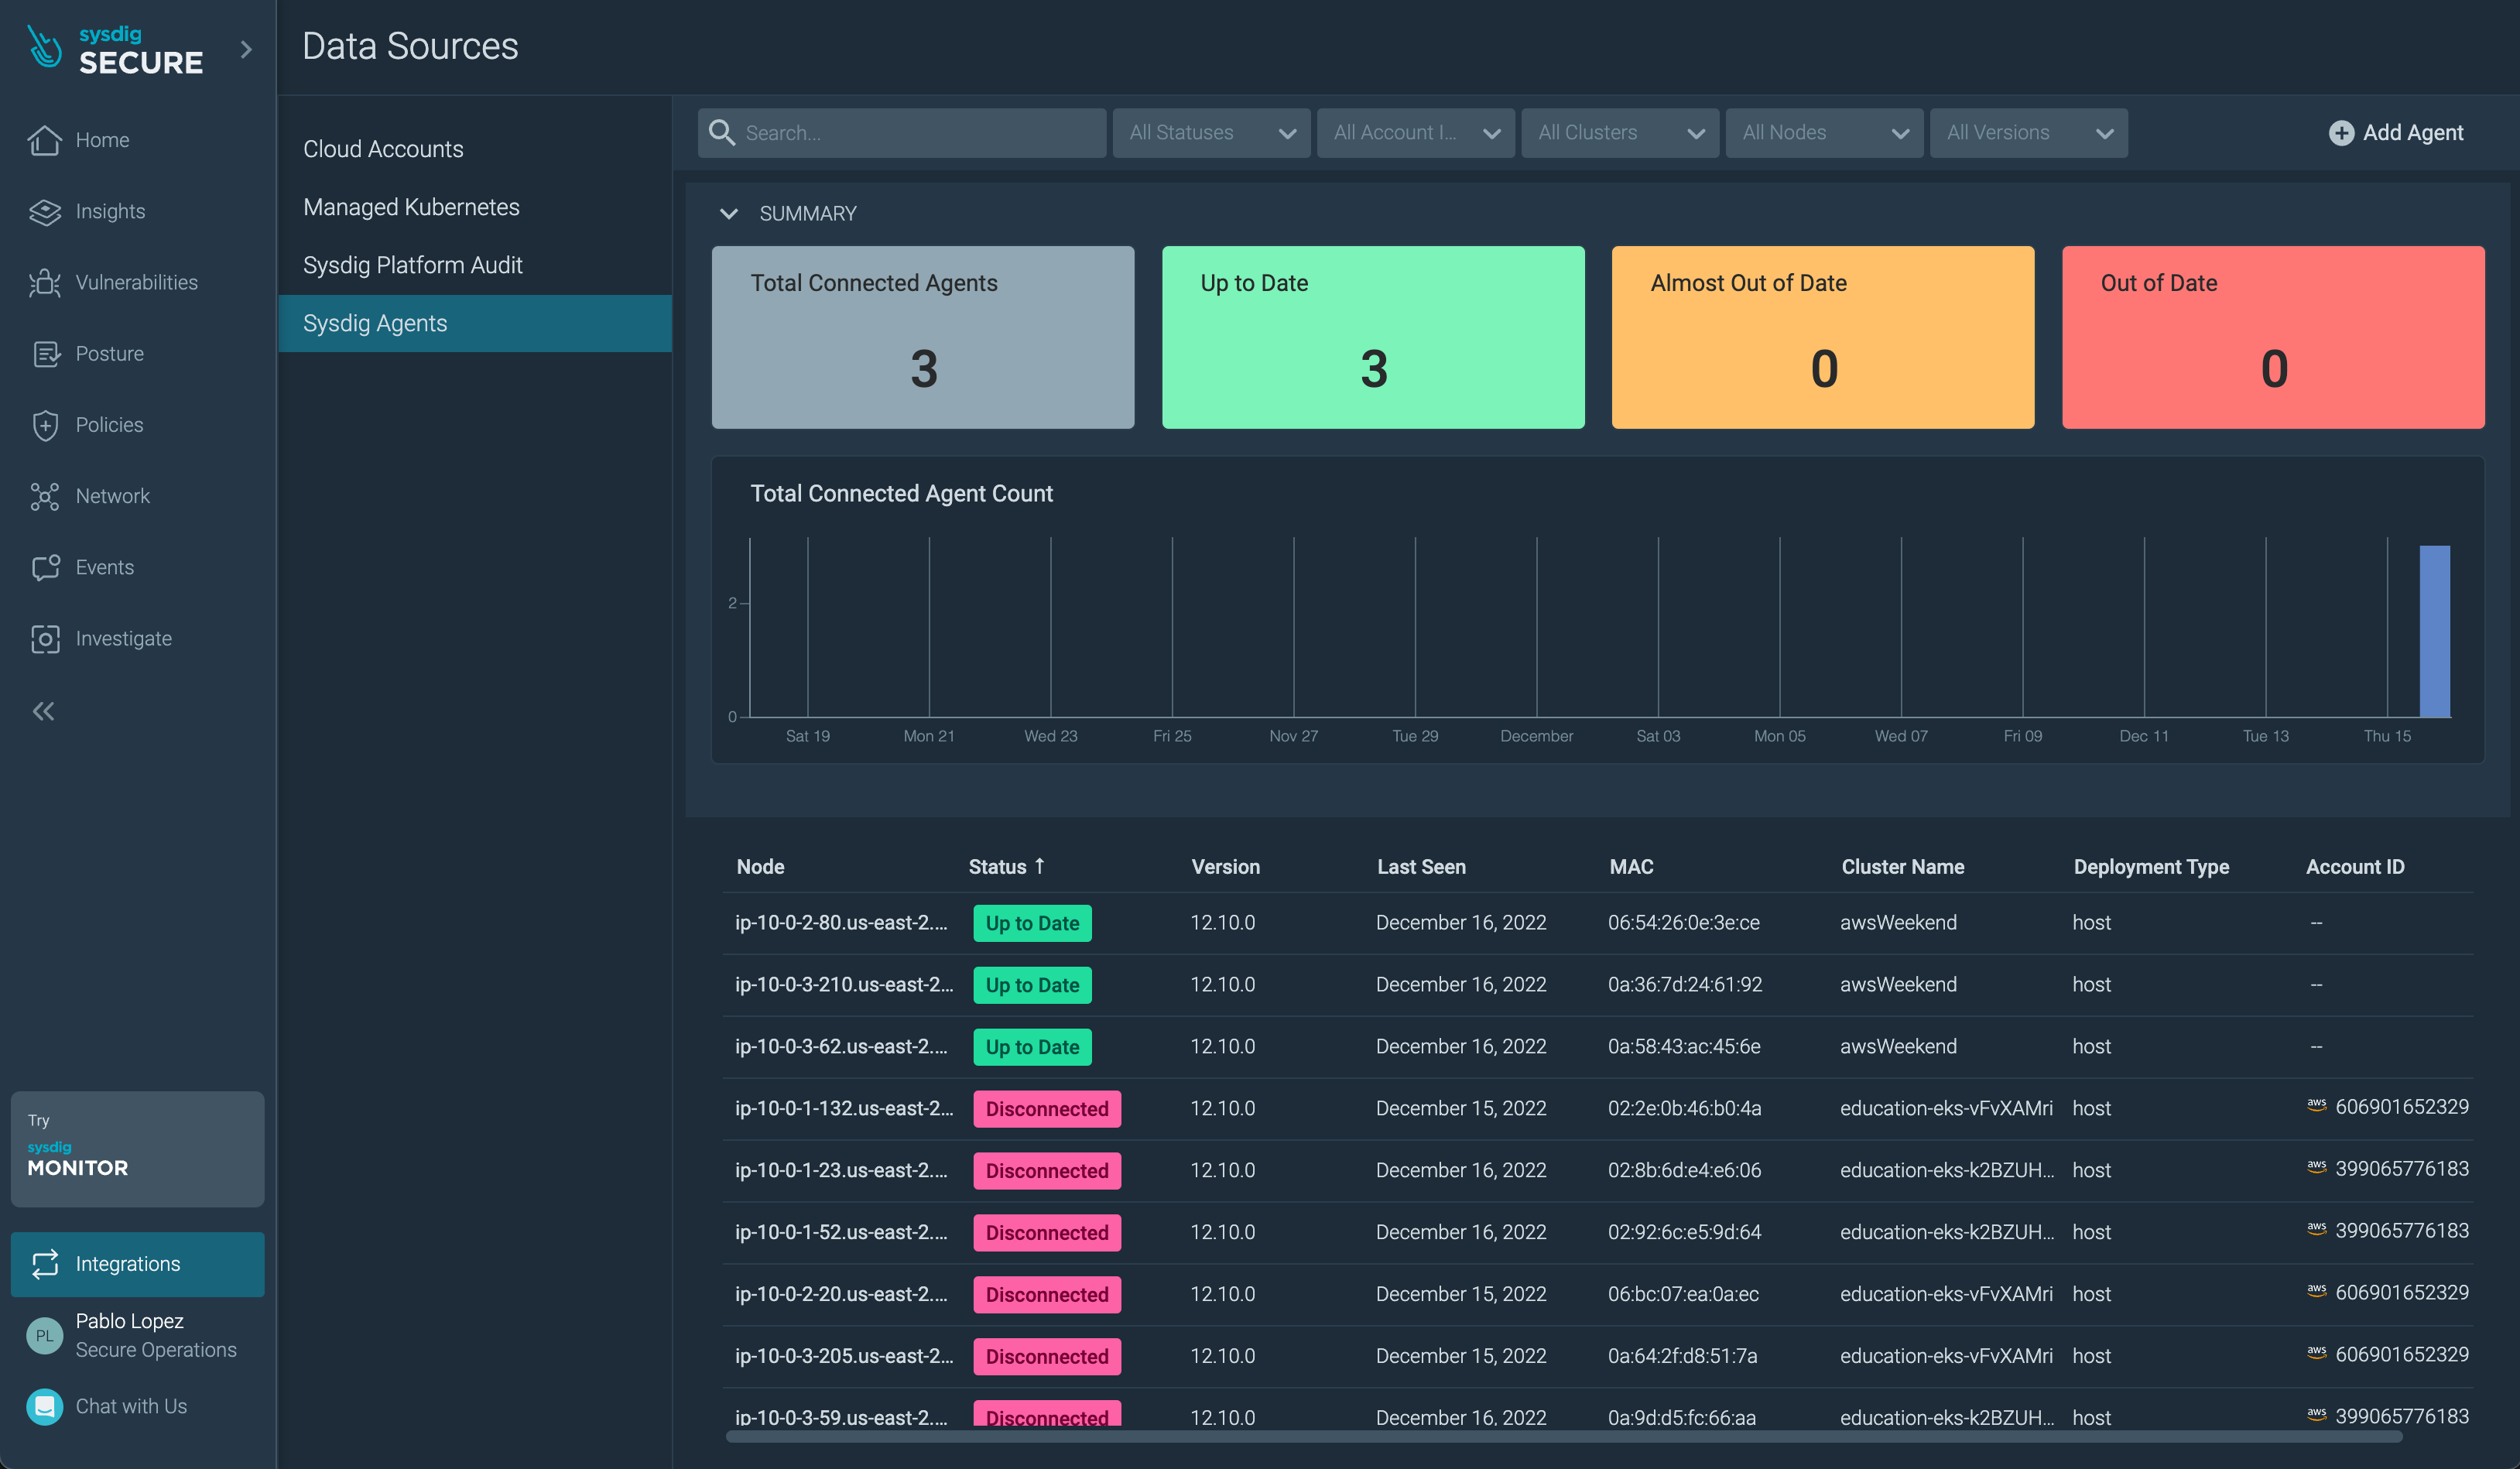The image size is (2520, 1469).
Task: Click the Chat with Us bubble icon
Action: (44, 1406)
